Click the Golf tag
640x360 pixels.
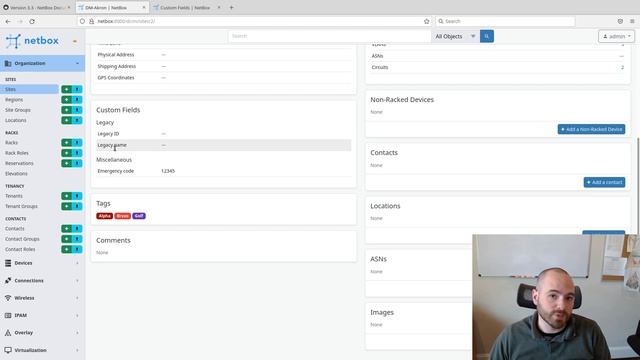coord(139,216)
